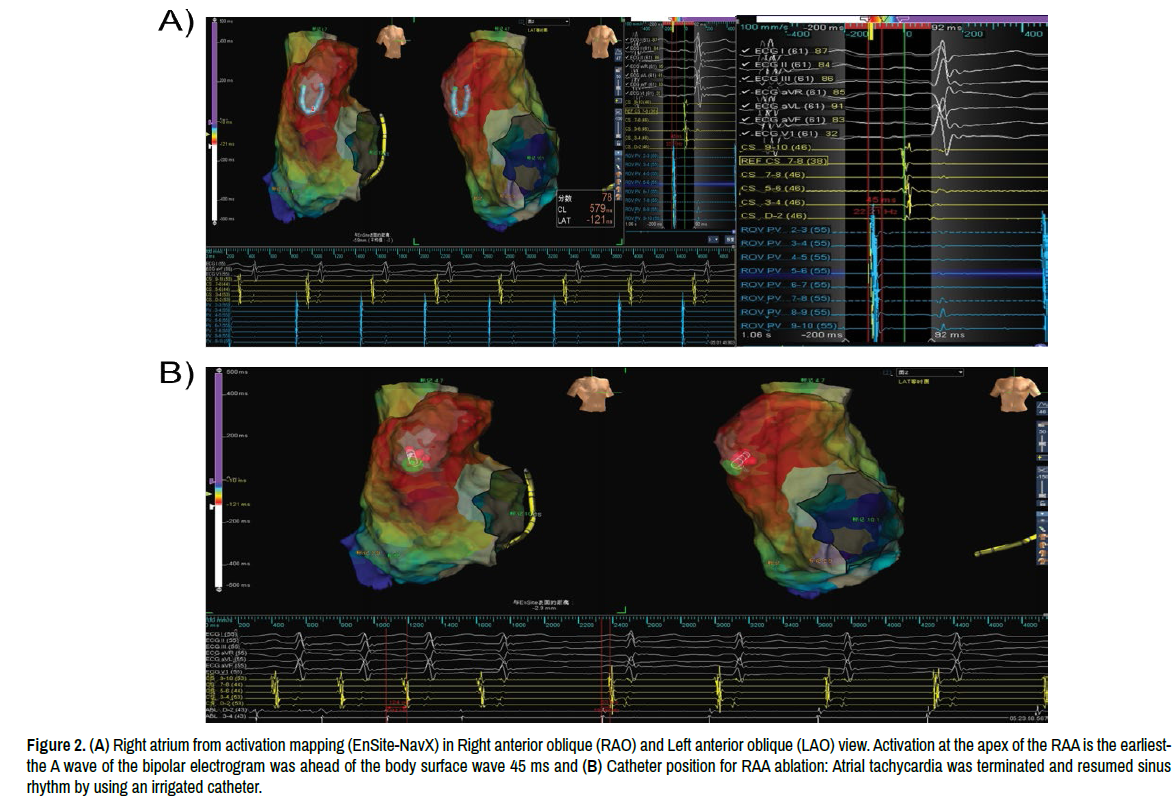Click the red 45 ms caliper measurement
The width and height of the screenshot is (1176, 799).
point(880,200)
